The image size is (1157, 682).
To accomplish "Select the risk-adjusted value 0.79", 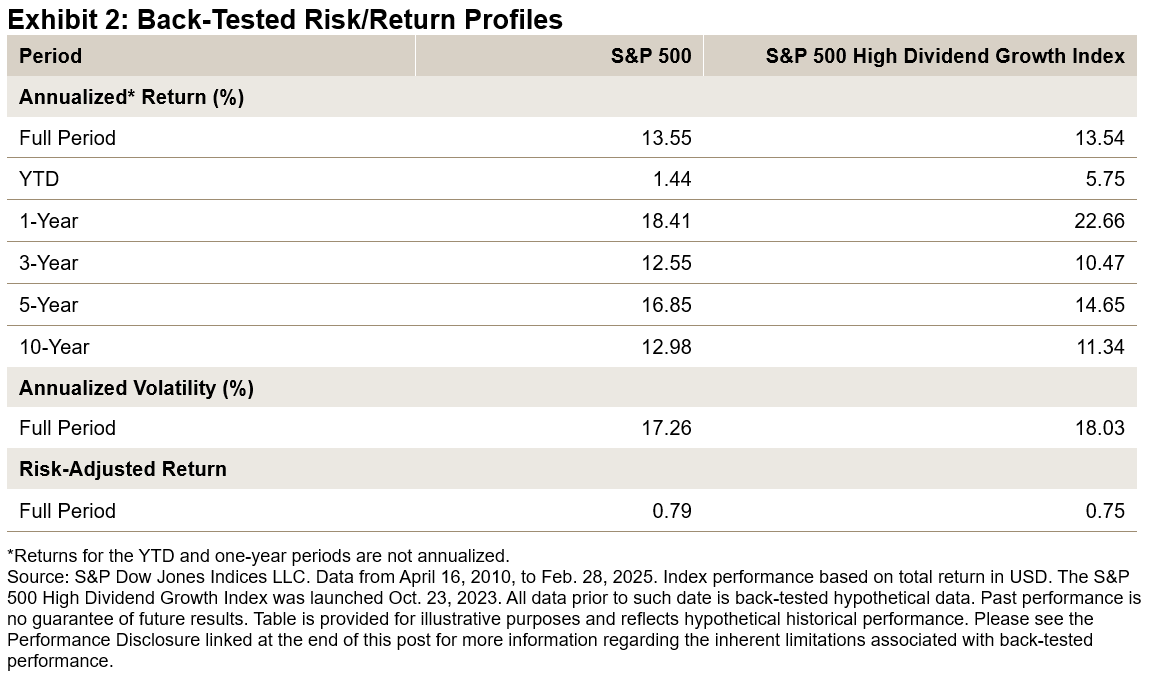I will point(672,511).
